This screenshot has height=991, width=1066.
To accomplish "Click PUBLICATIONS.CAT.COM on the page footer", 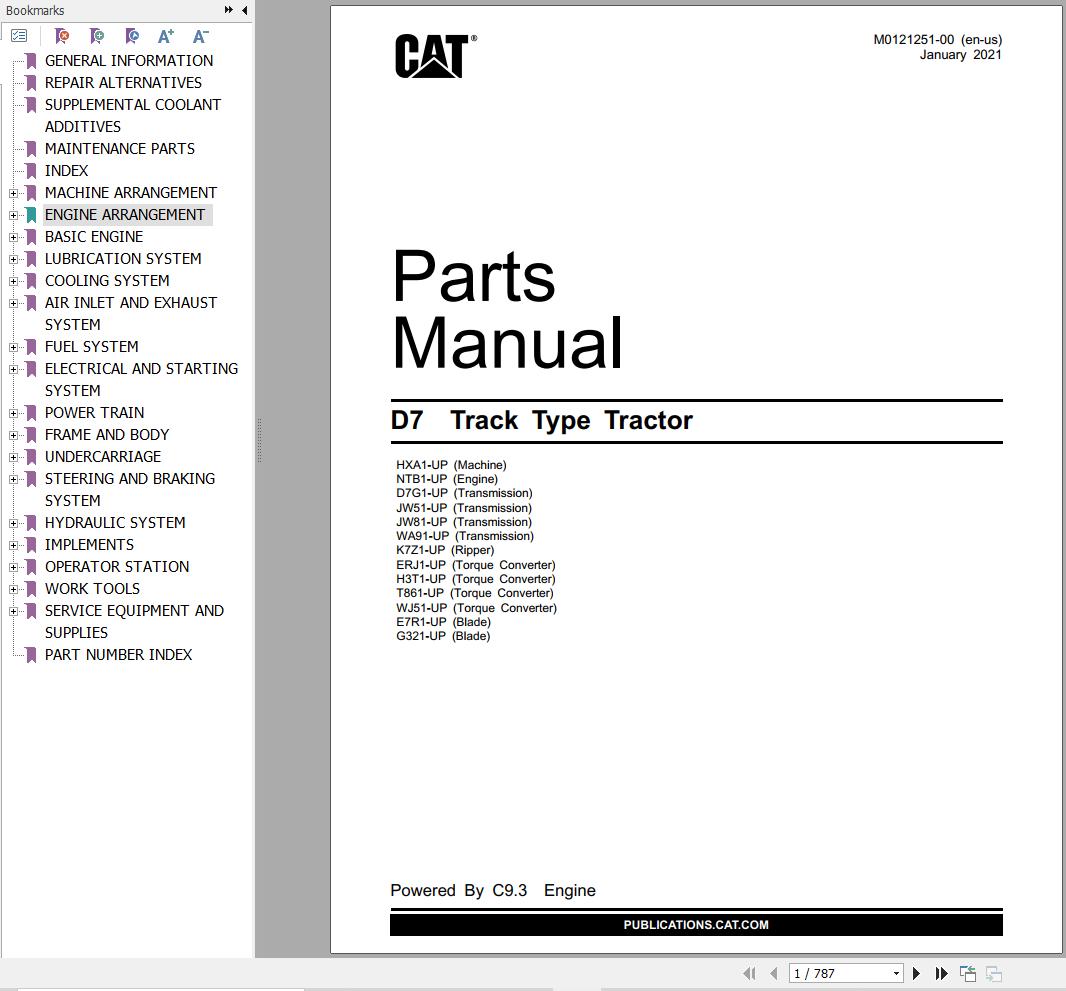I will 696,924.
